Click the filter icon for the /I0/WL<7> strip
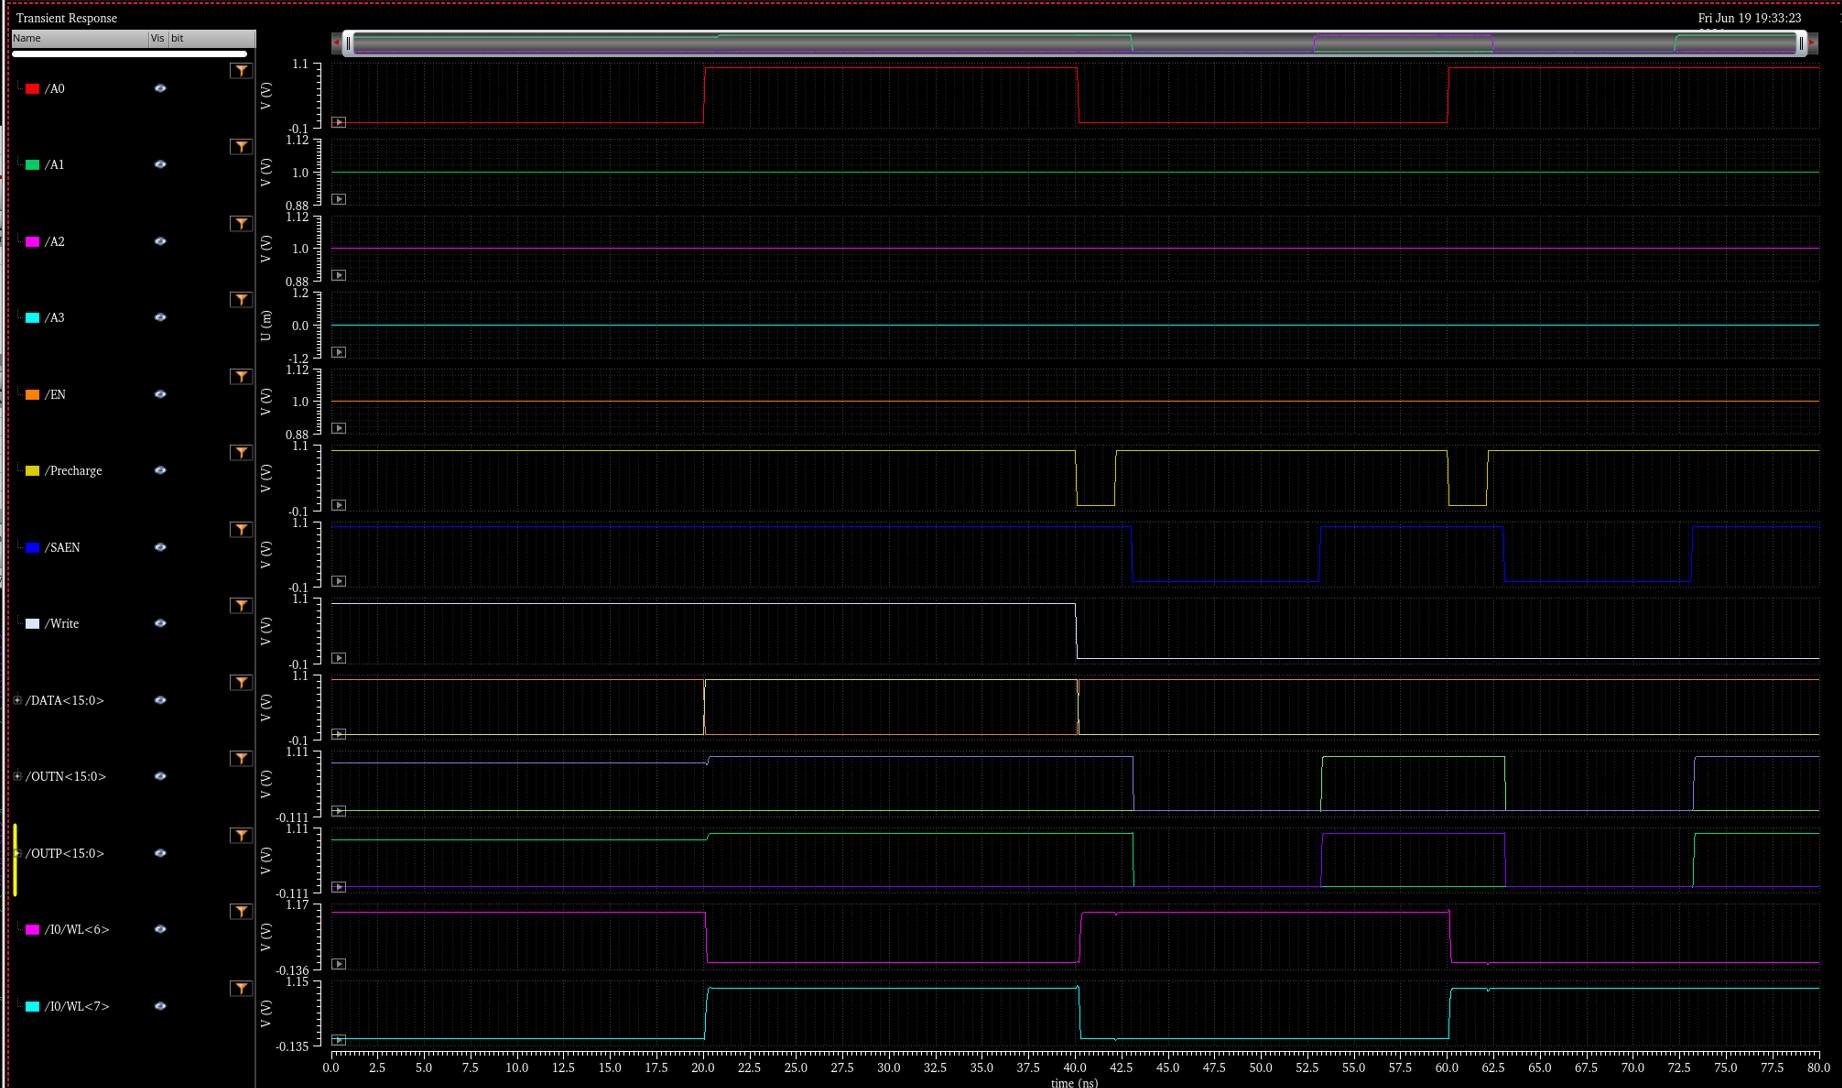Viewport: 1842px width, 1088px height. tap(241, 989)
